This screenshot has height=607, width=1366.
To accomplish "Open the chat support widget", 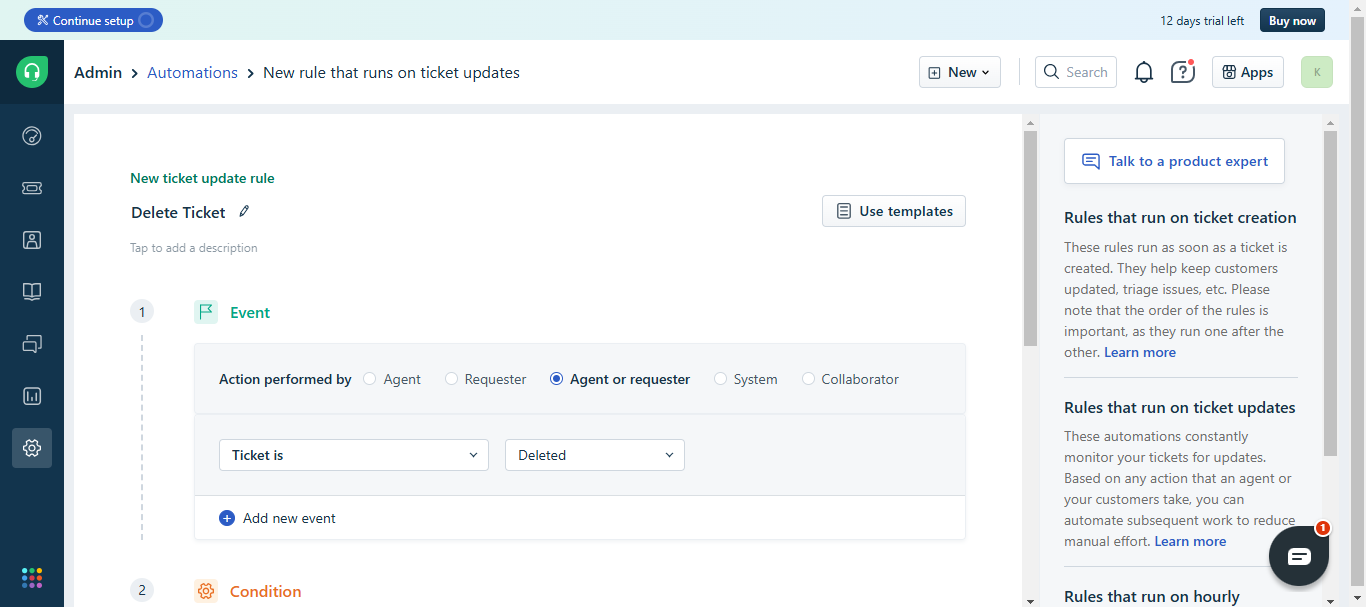I will [x=1299, y=556].
